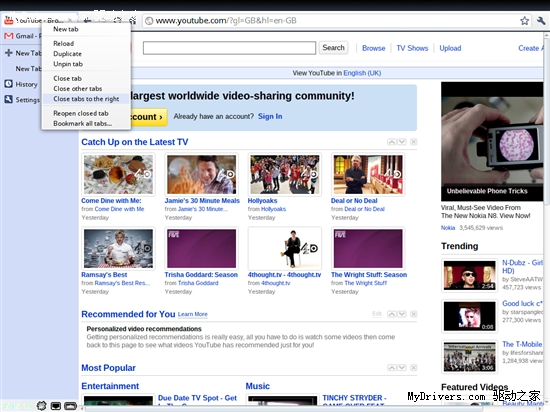Open the network status icon at bottom

point(56,406)
